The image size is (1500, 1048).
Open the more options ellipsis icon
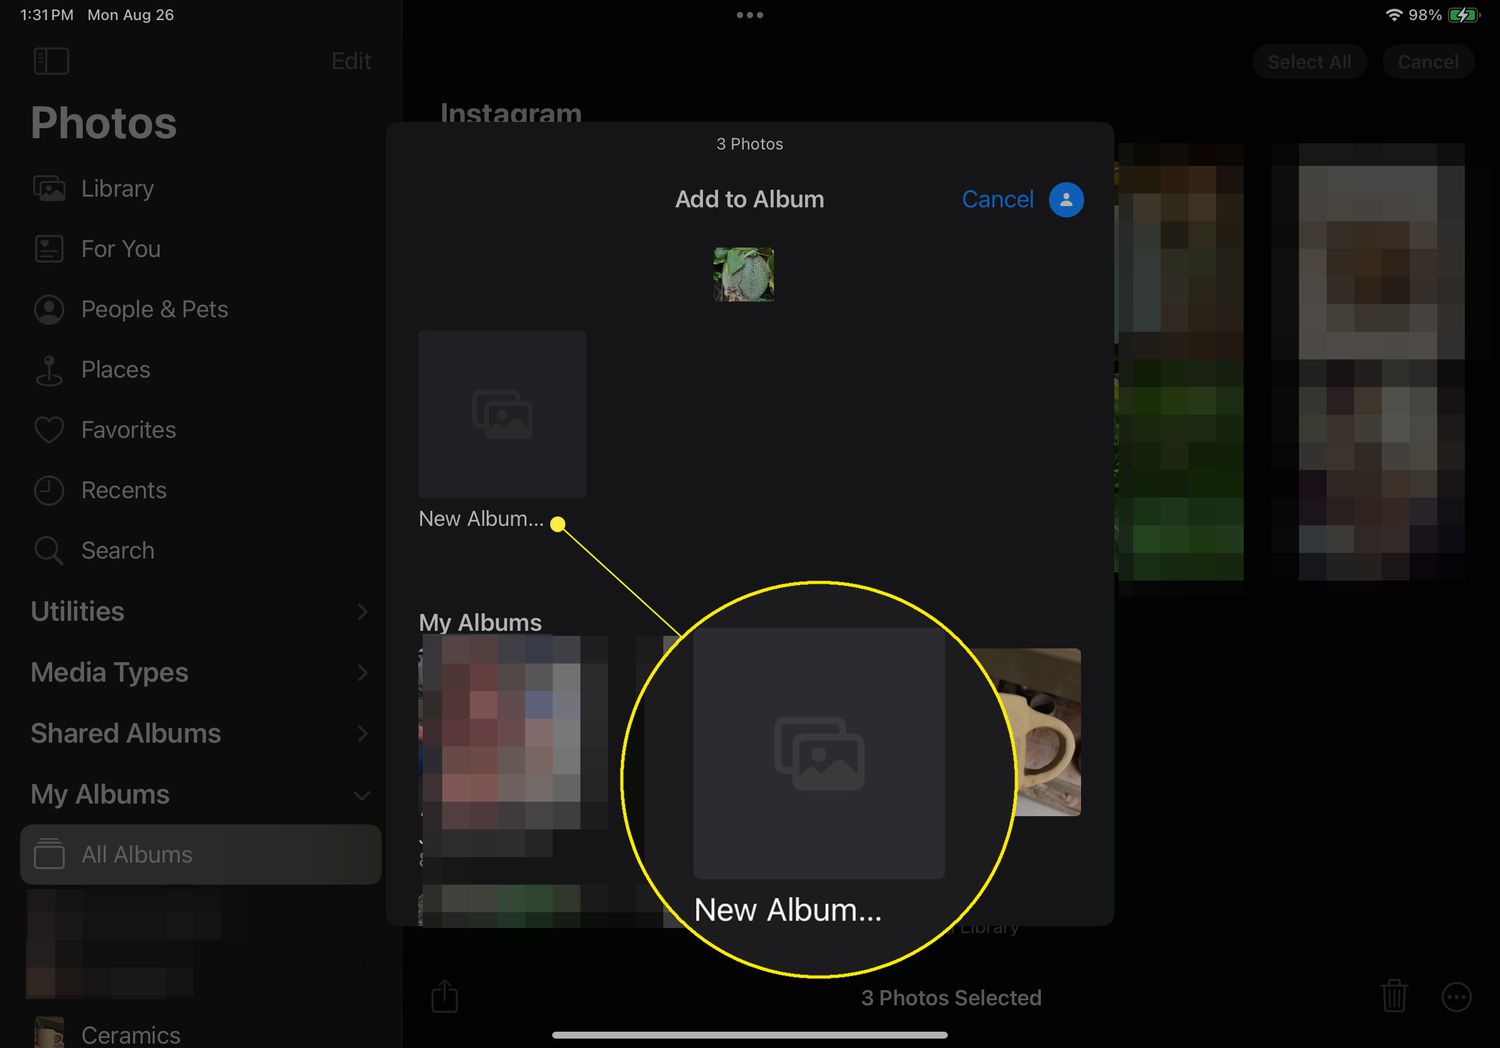pos(1456,997)
